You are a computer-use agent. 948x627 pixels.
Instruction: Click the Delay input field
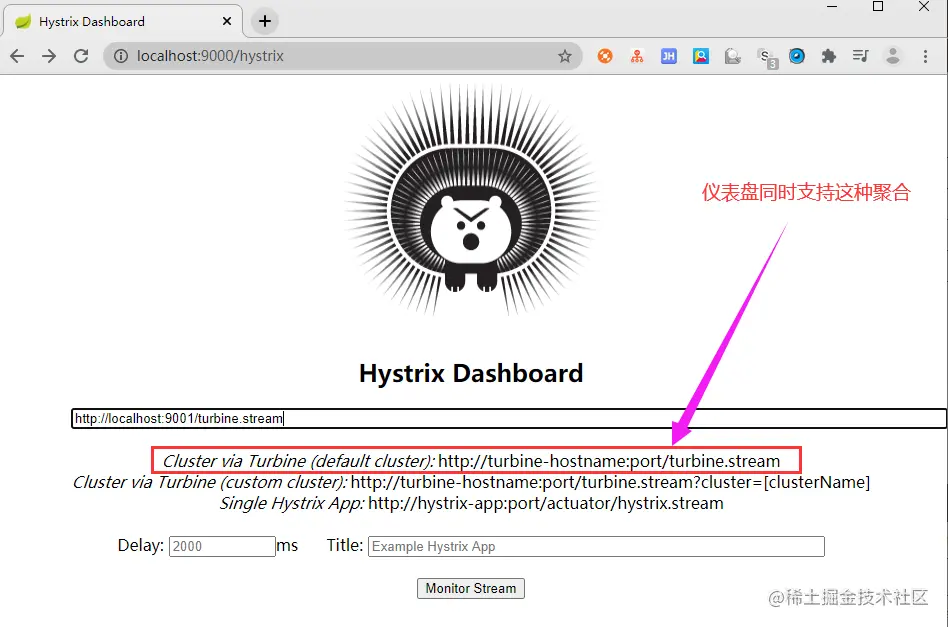222,546
